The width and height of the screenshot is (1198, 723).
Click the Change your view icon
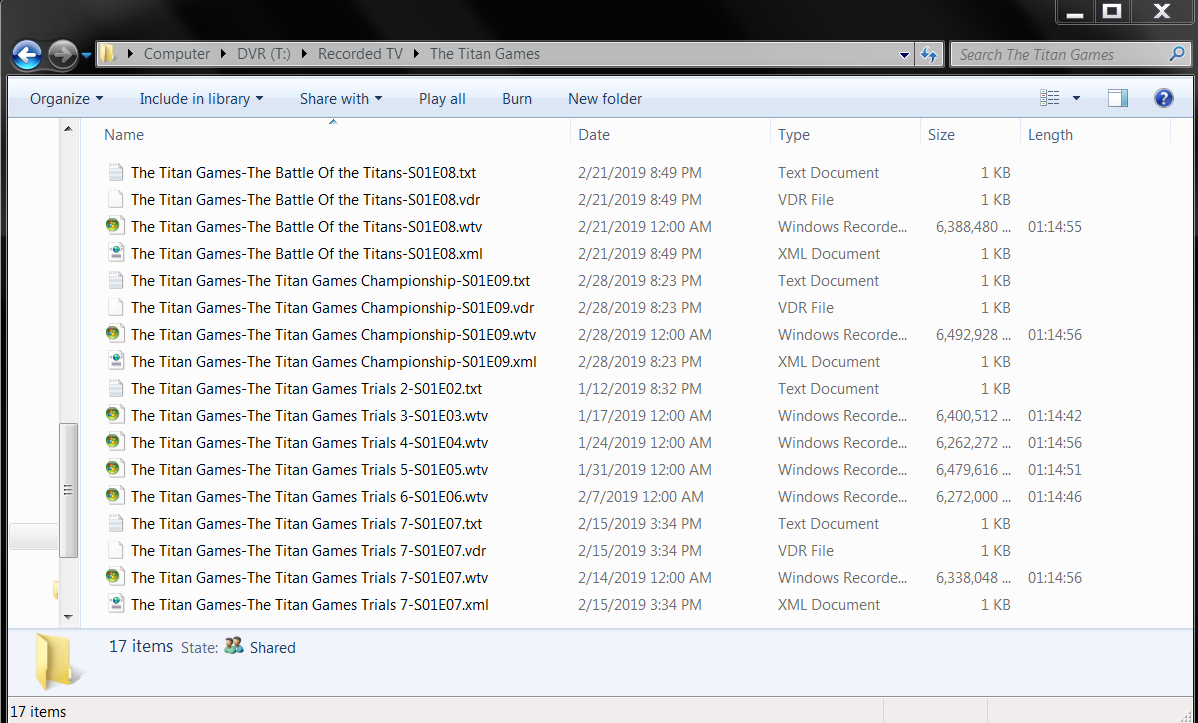1049,98
